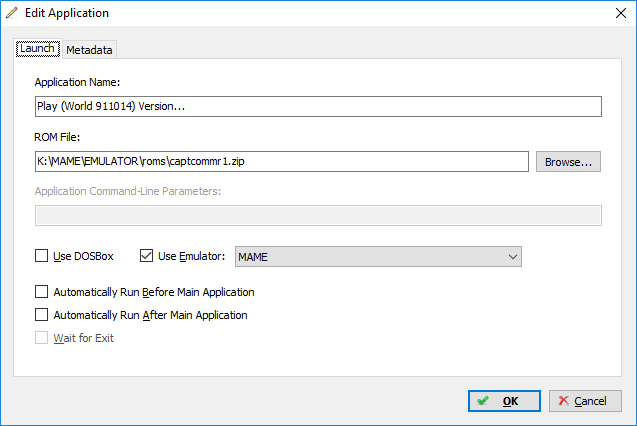
Task: Click the Use Emulator label text
Action: [191, 256]
